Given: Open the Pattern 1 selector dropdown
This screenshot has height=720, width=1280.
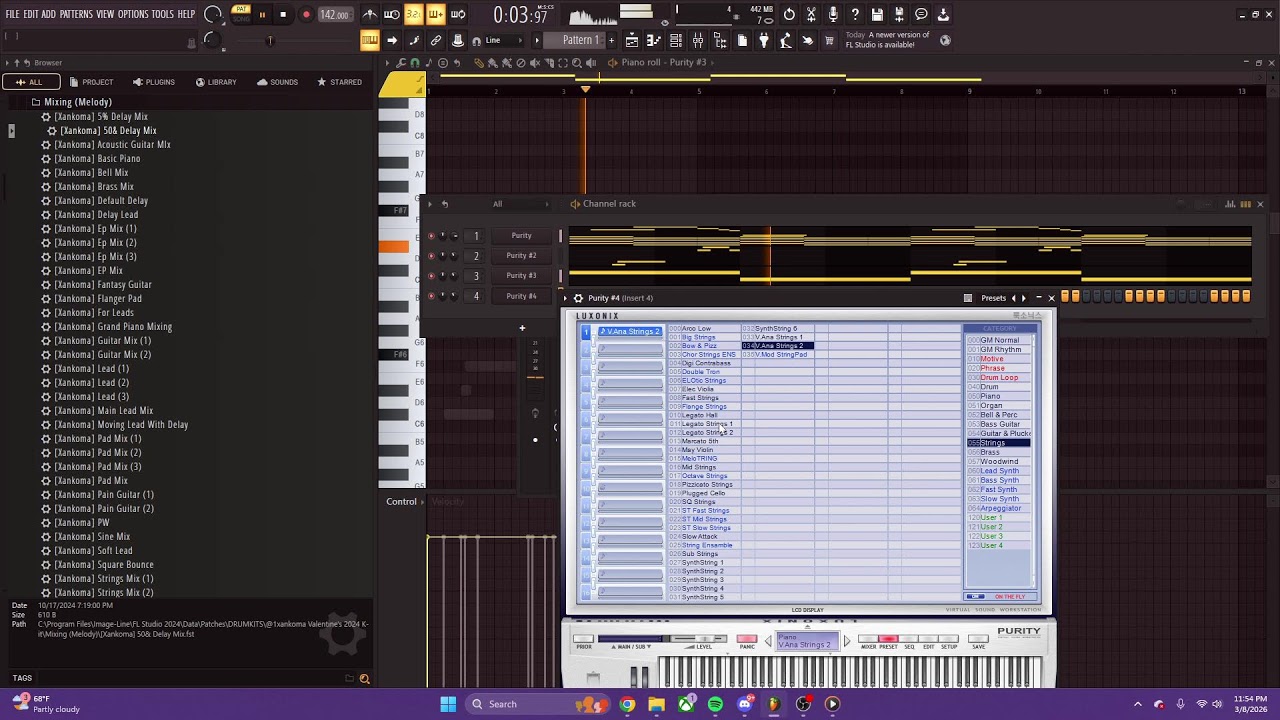Looking at the screenshot, I should click(580, 40).
